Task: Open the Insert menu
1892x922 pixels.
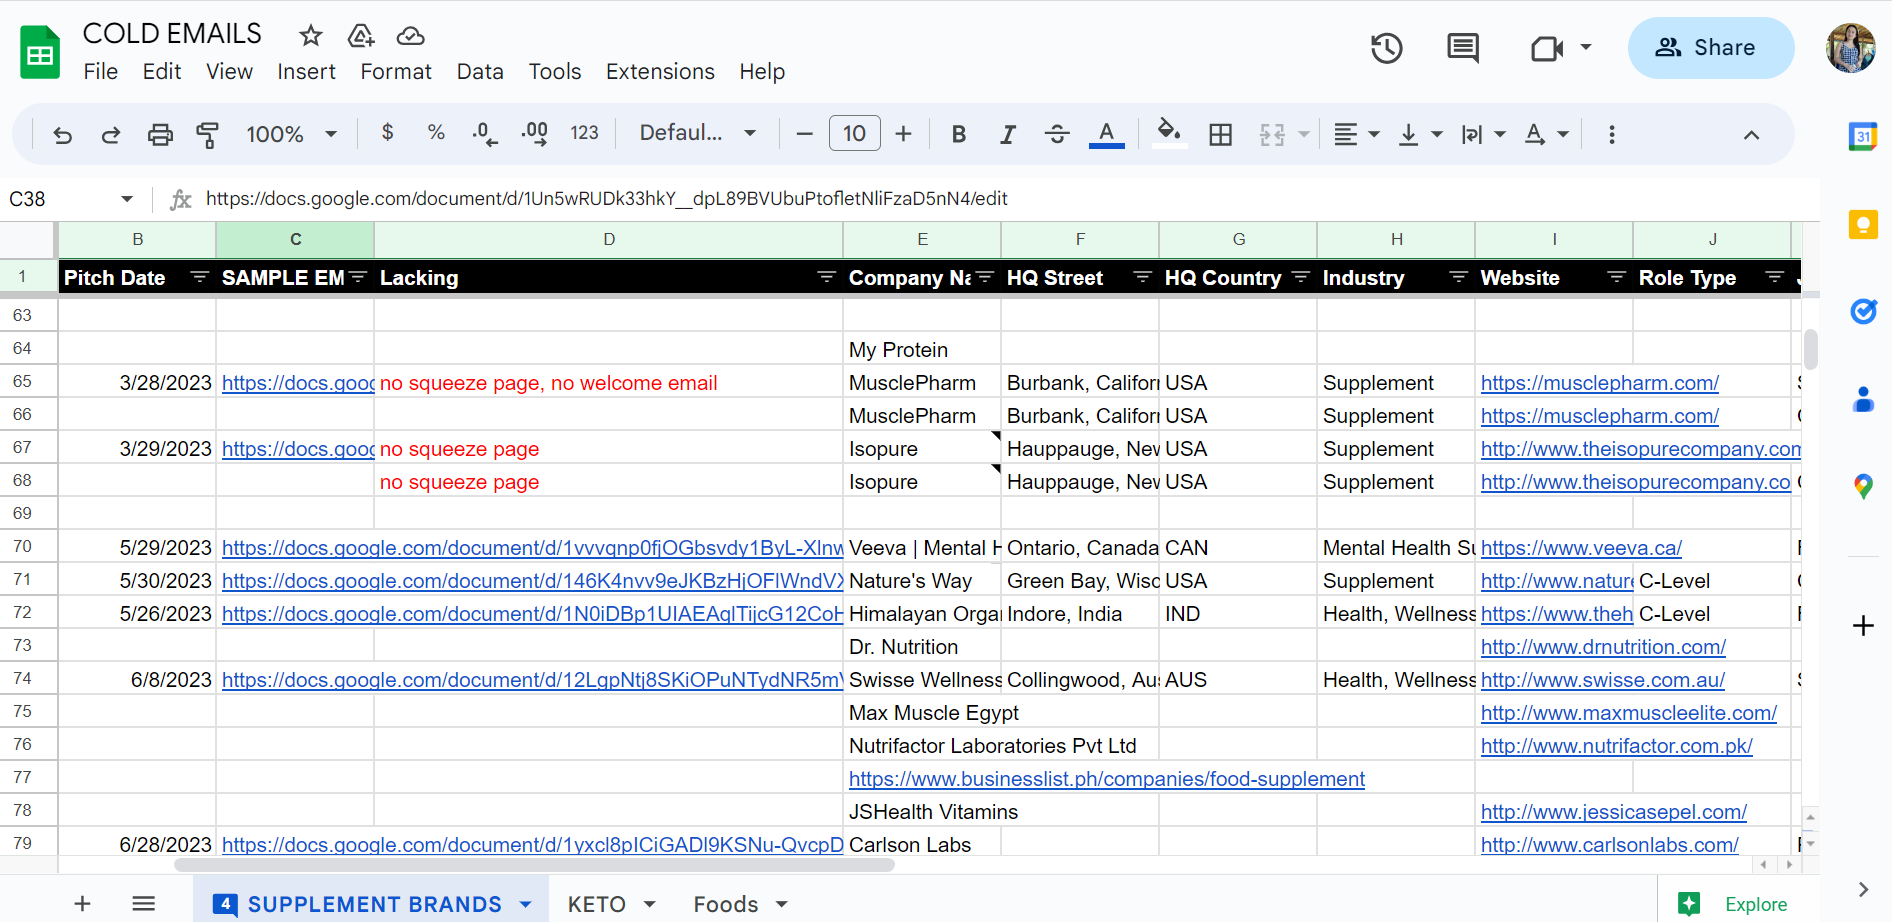Action: [306, 72]
